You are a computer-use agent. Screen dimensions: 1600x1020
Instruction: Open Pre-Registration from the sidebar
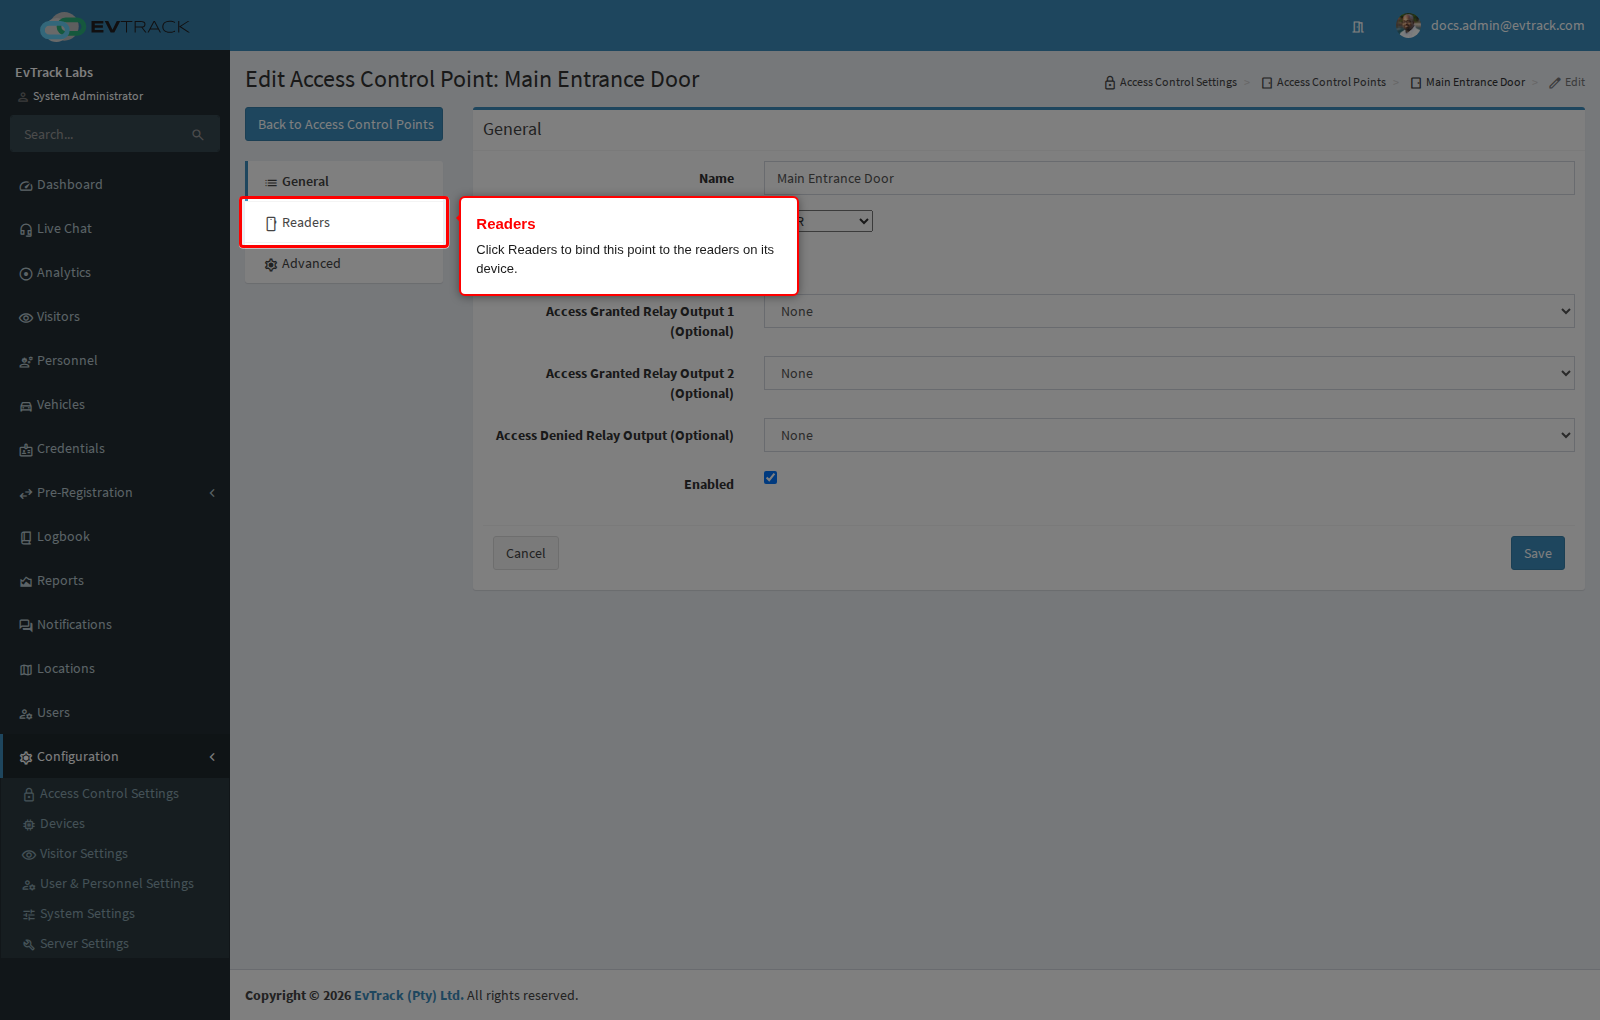[x=115, y=493]
